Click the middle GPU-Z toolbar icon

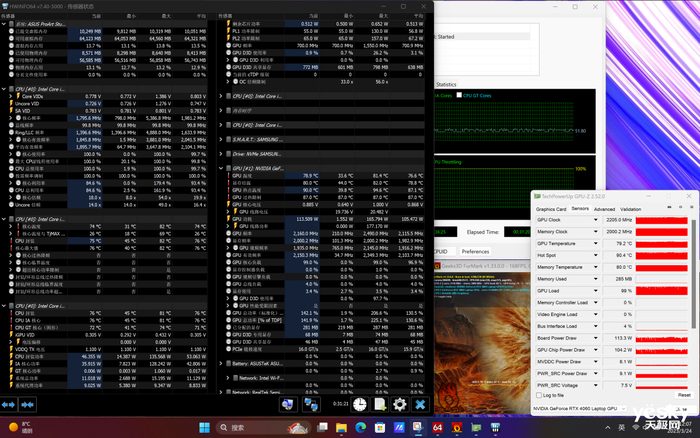(x=680, y=207)
